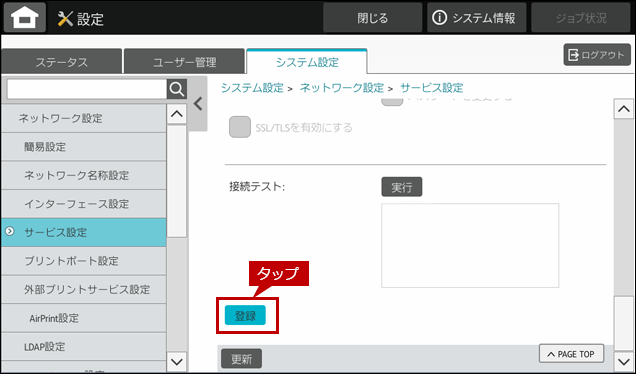Run connection test with 実行 button
636x374 pixels.
point(402,187)
